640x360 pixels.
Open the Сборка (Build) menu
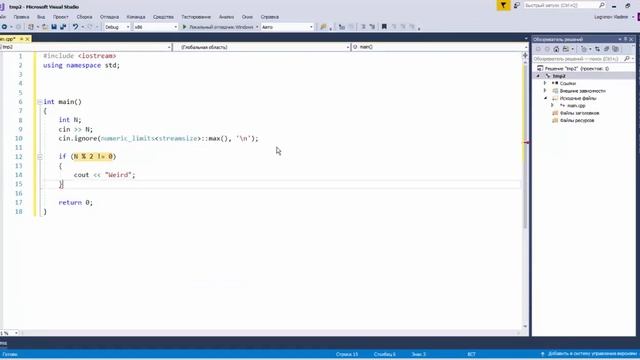[84, 17]
